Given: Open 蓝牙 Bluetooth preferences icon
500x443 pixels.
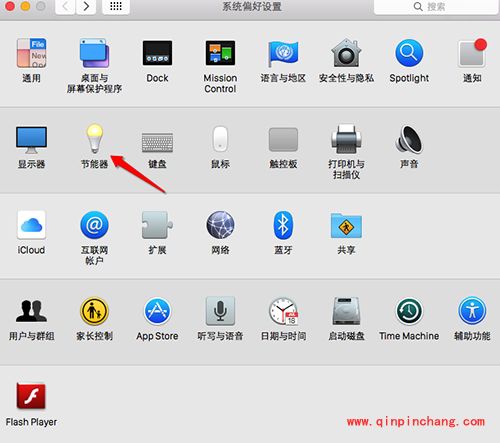Looking at the screenshot, I should (283, 225).
